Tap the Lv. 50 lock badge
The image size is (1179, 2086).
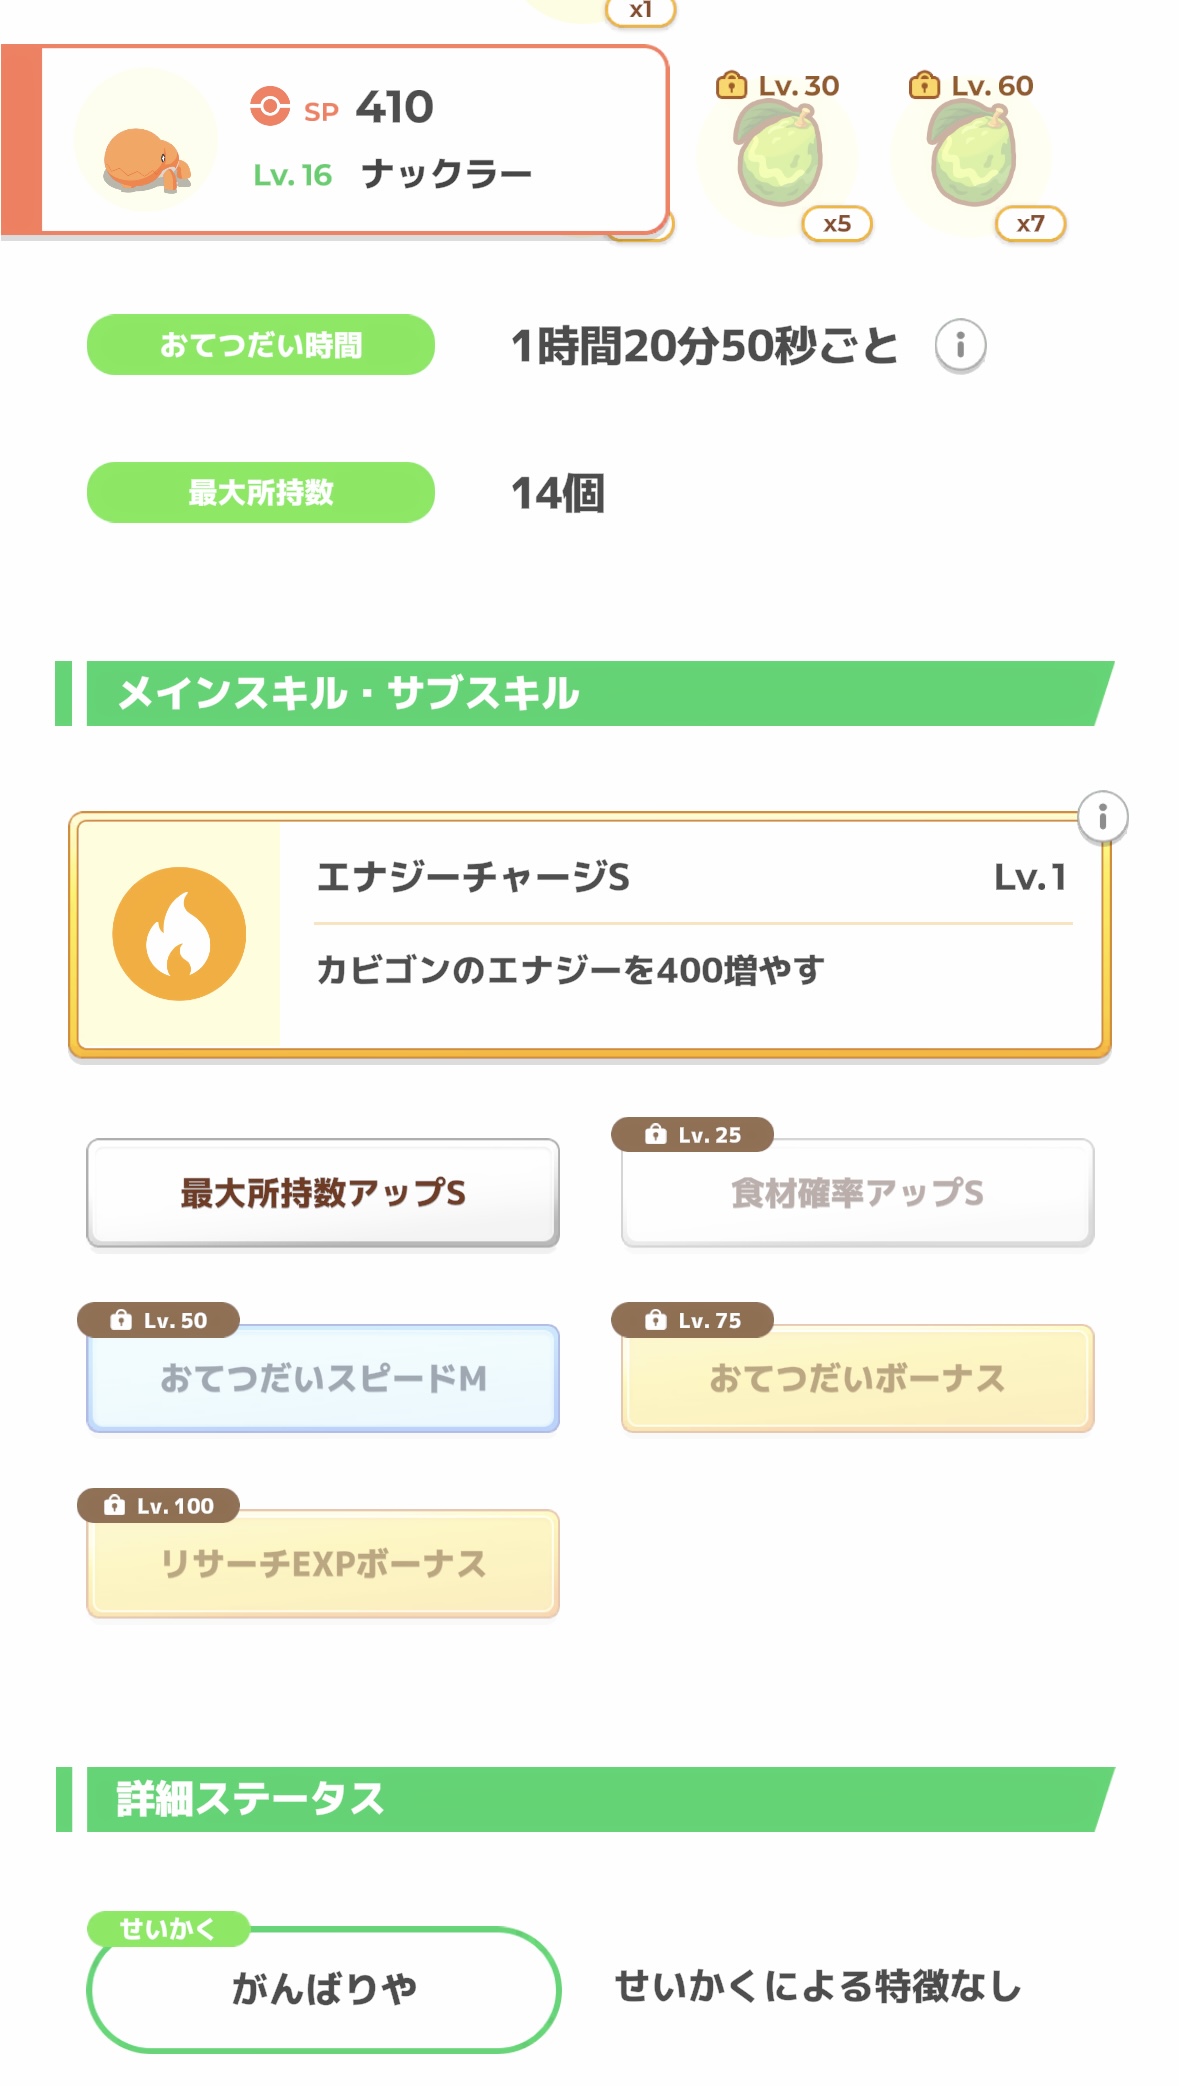[x=158, y=1320]
